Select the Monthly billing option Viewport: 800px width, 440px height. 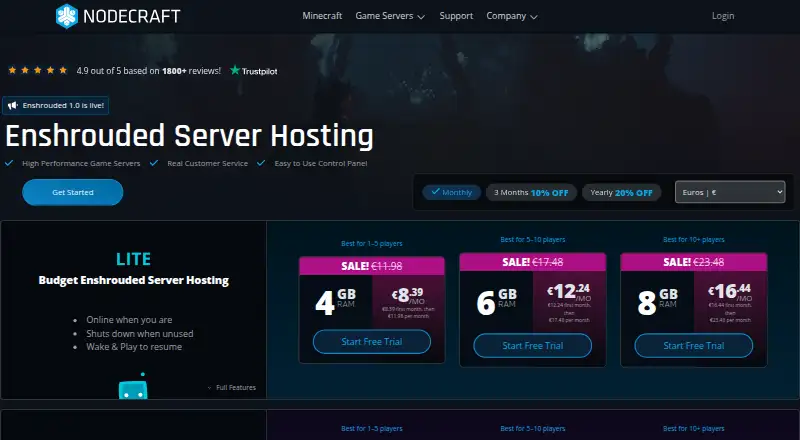[x=452, y=192]
